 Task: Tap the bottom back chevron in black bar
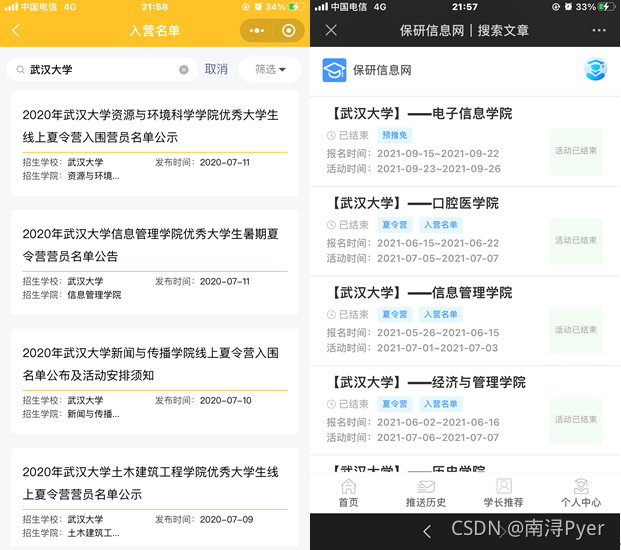pos(427,531)
